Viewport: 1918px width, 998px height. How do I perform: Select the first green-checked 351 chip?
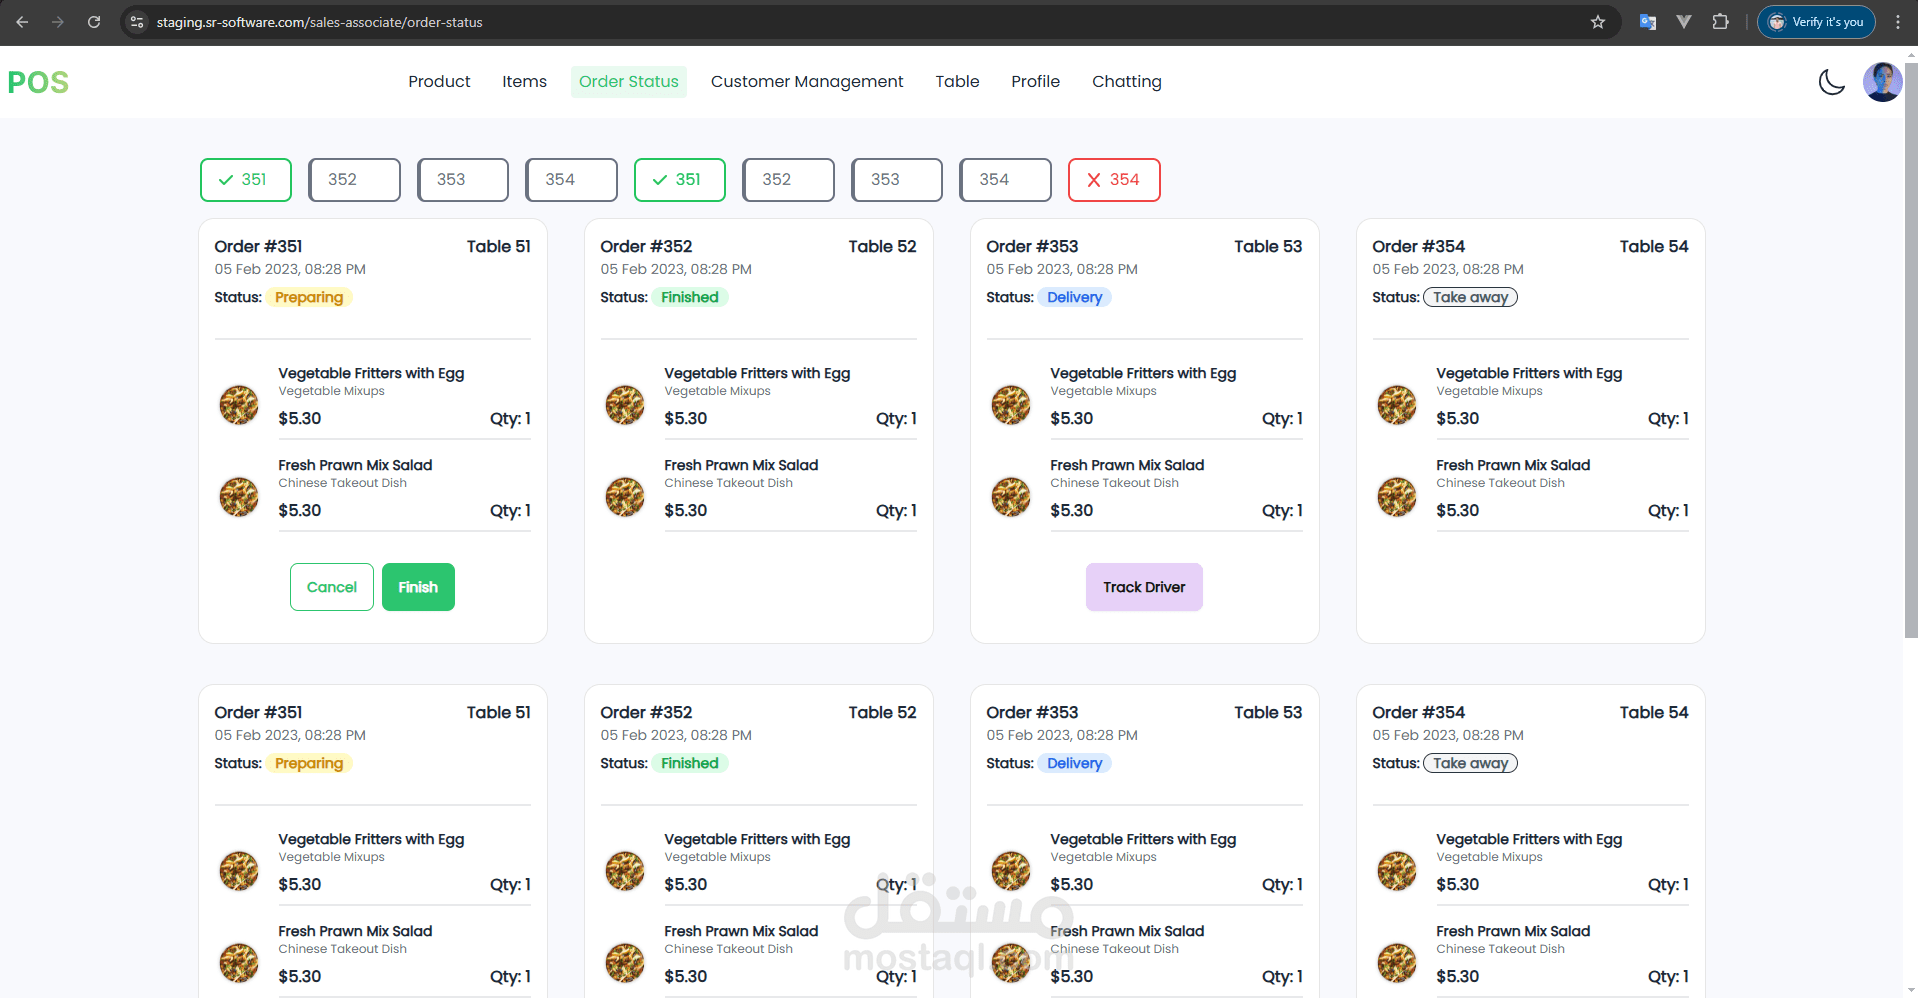tap(246, 180)
